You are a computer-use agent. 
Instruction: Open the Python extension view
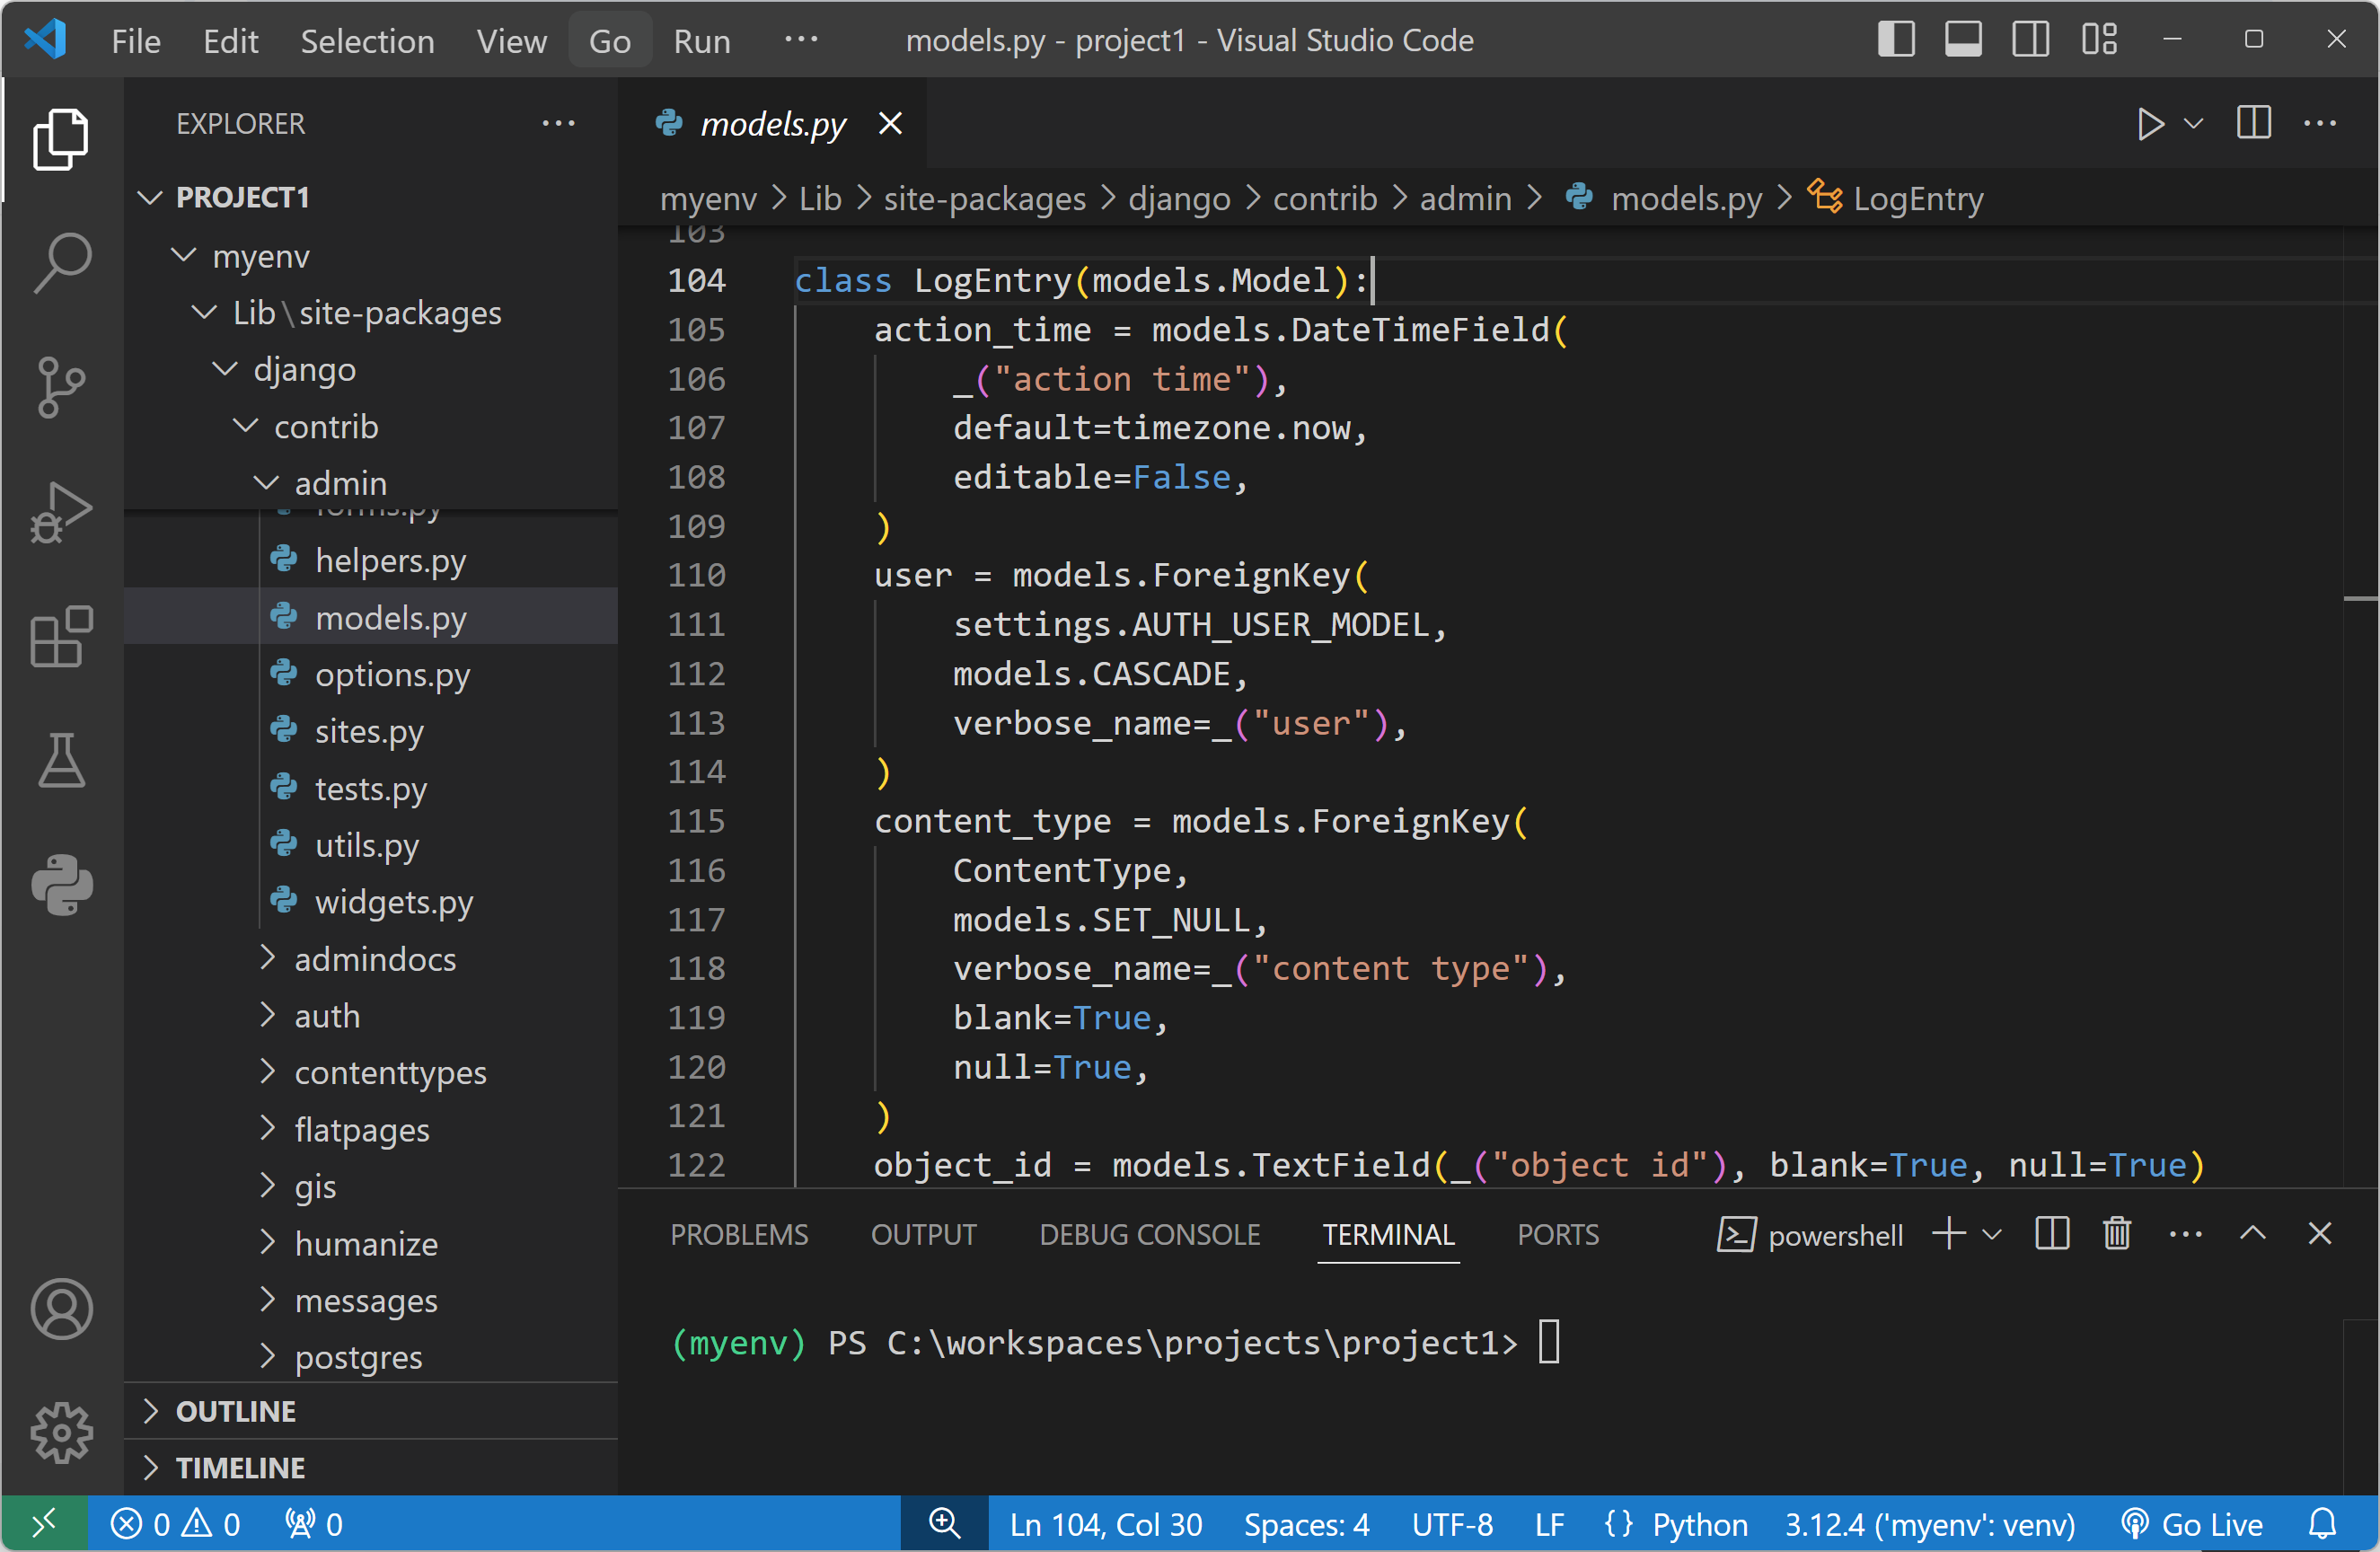pos(62,884)
